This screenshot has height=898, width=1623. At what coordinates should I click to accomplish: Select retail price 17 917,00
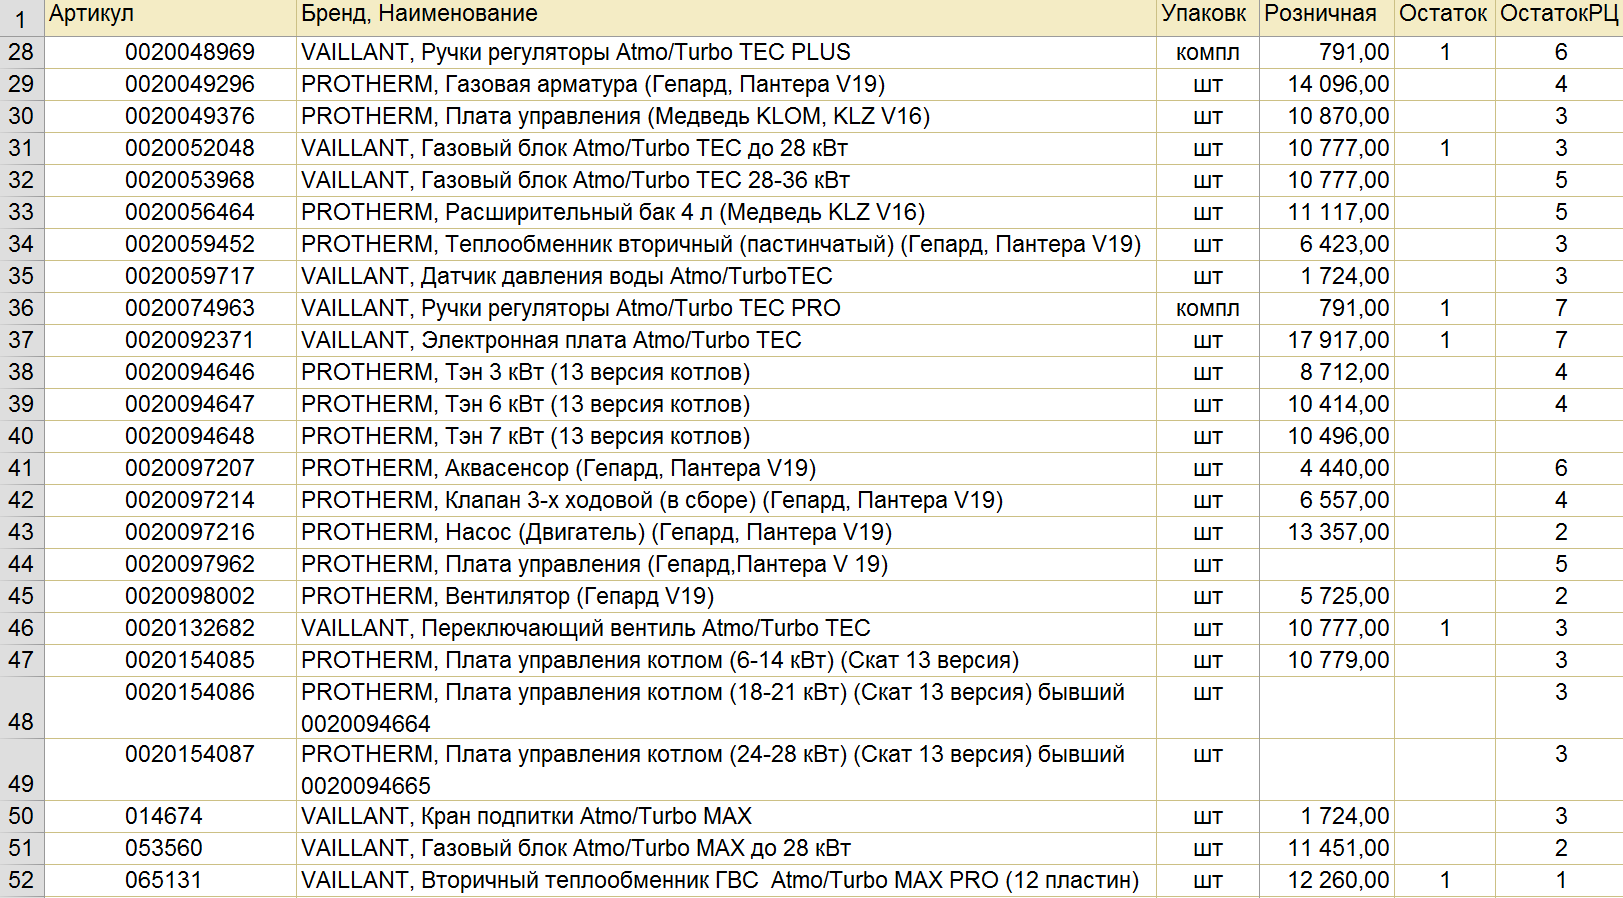(x=1326, y=340)
